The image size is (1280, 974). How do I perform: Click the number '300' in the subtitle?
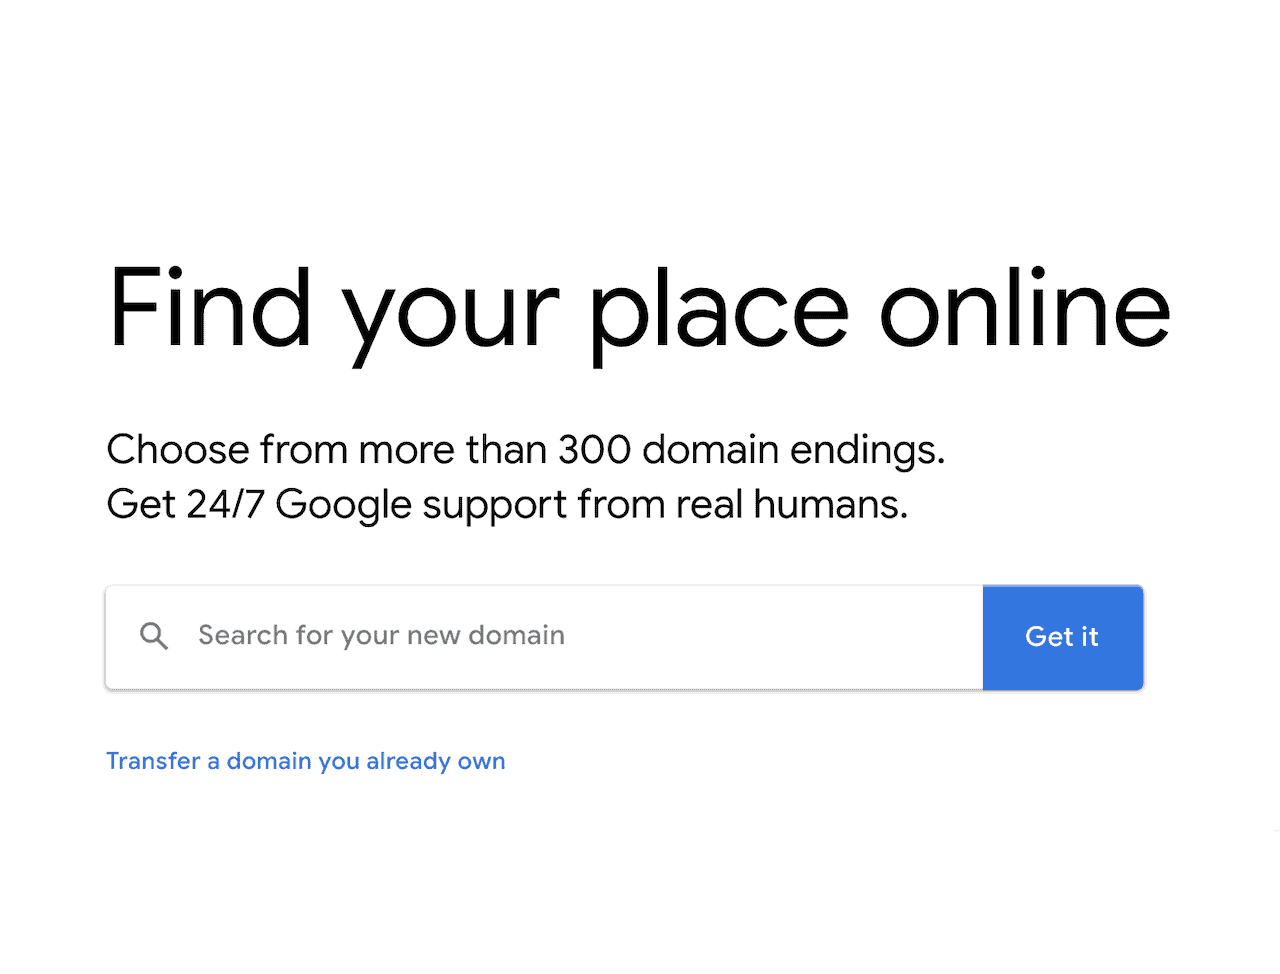click(x=594, y=450)
